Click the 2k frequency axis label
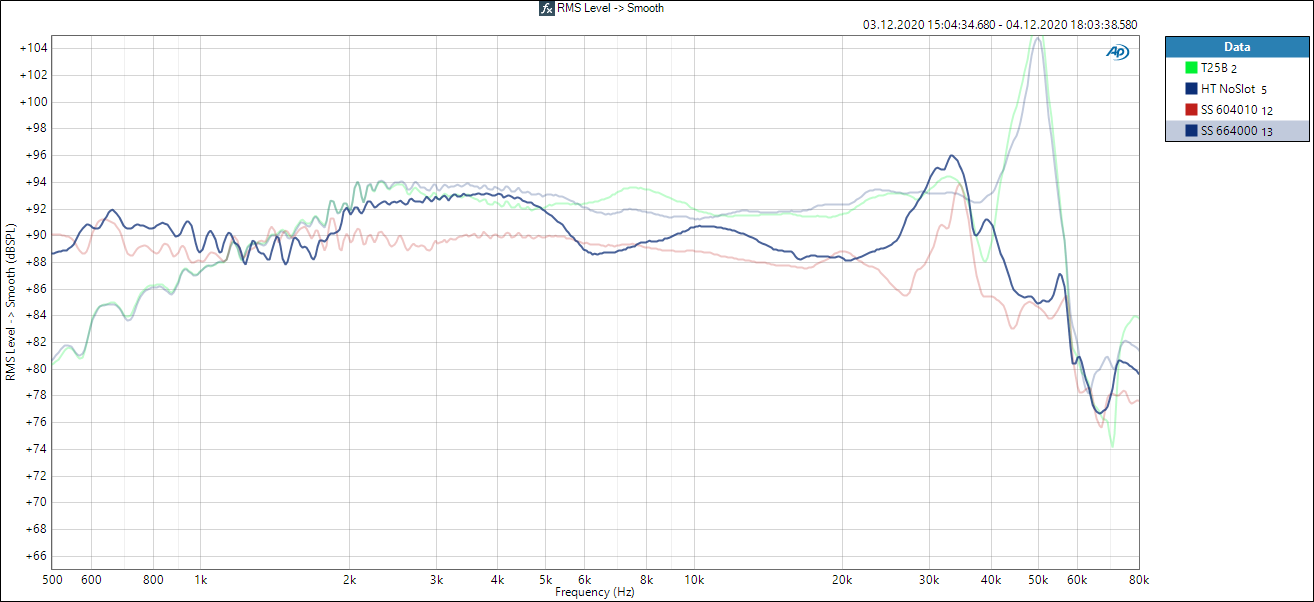1314x602 pixels. (349, 580)
